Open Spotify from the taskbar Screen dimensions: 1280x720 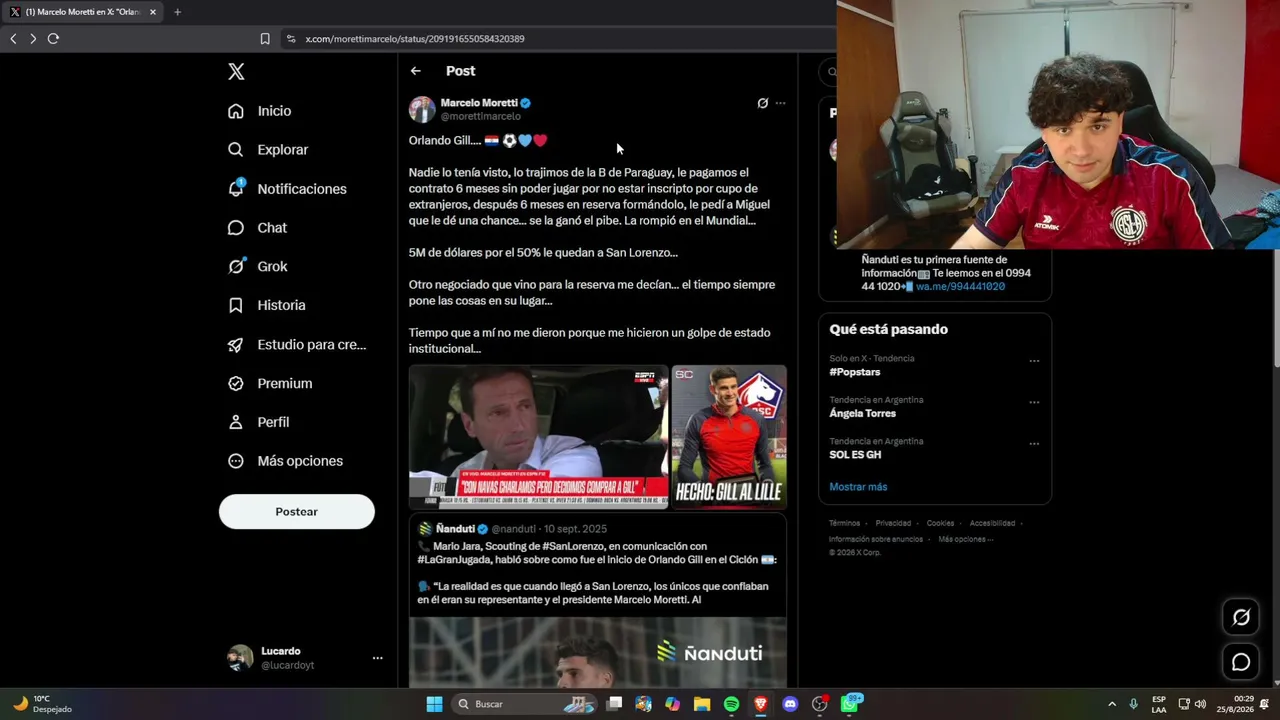click(731, 704)
